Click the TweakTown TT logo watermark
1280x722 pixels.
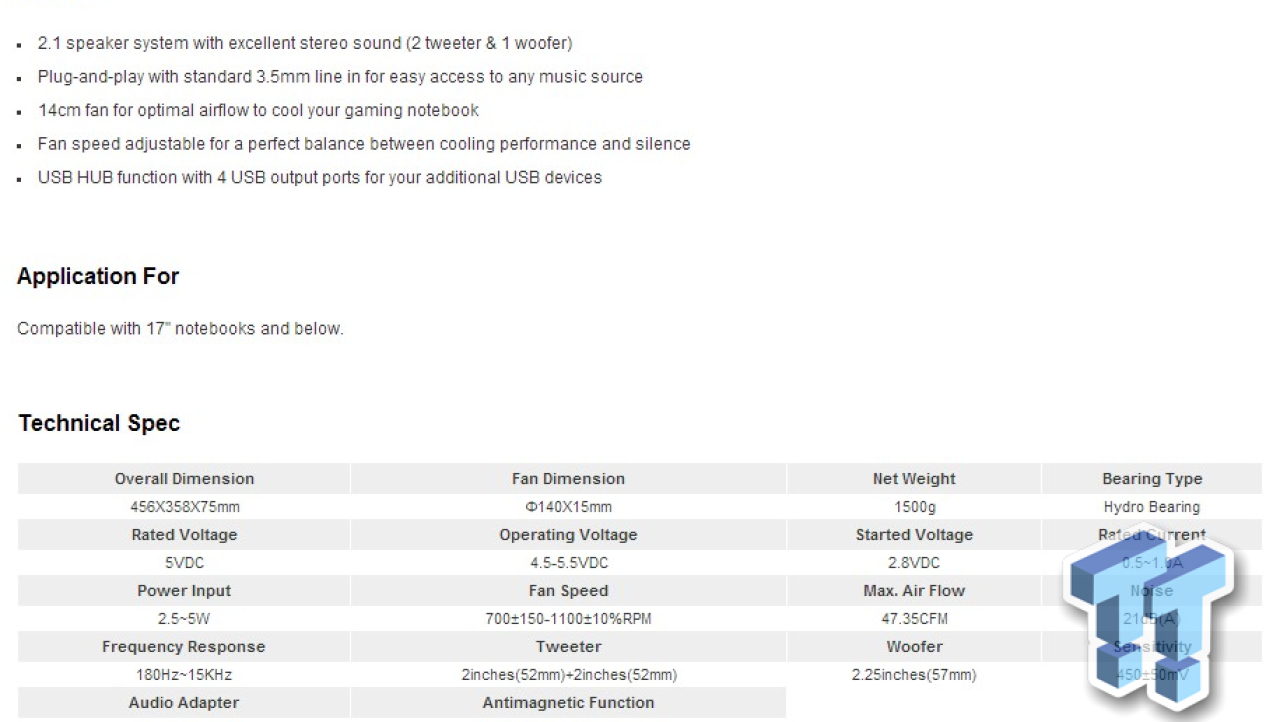[1148, 620]
